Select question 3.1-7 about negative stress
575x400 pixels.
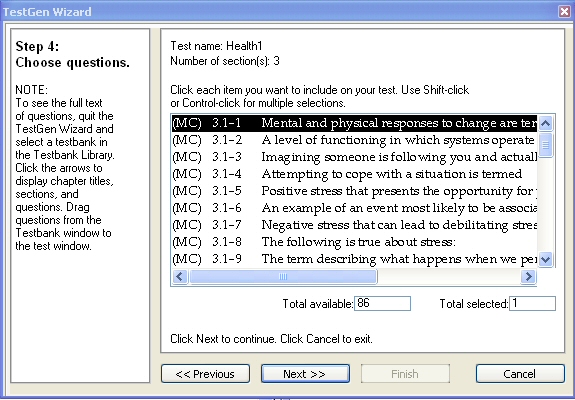pyautogui.click(x=355, y=225)
